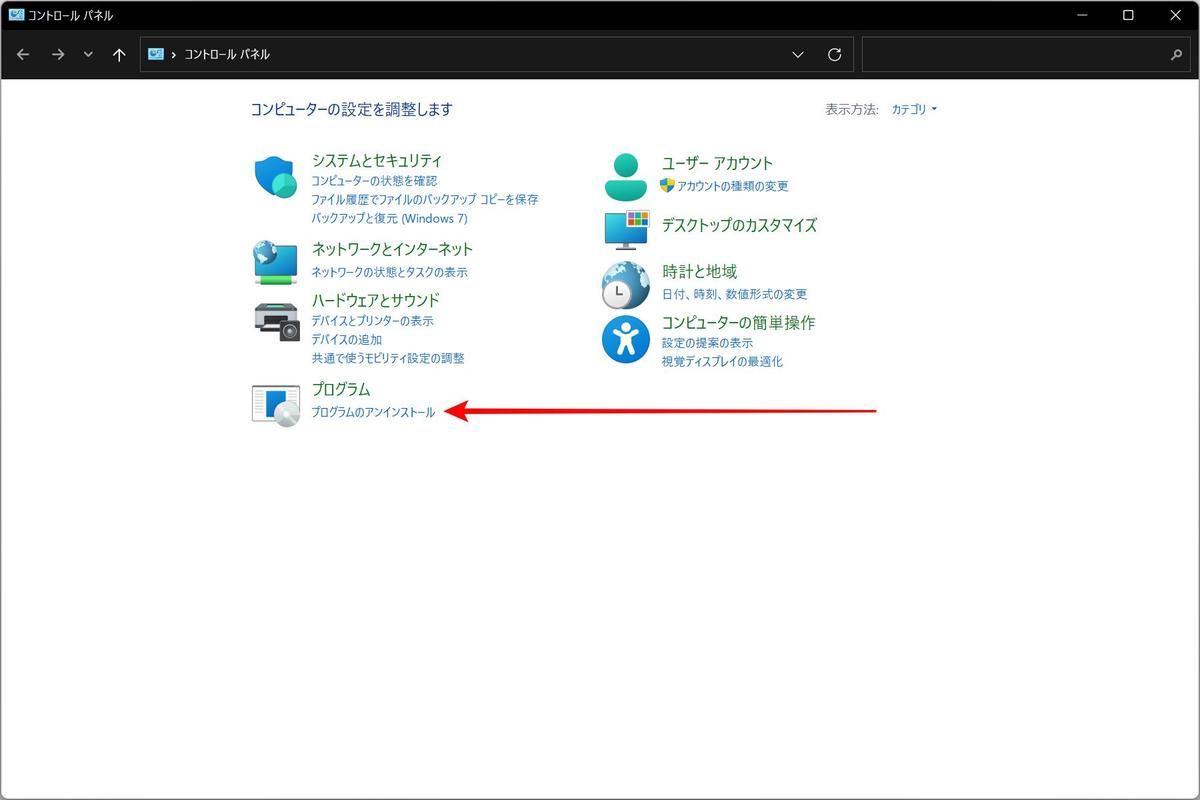Image resolution: width=1200 pixels, height=800 pixels.
Task: Open the カテゴリ view mode dropdown
Action: point(914,110)
